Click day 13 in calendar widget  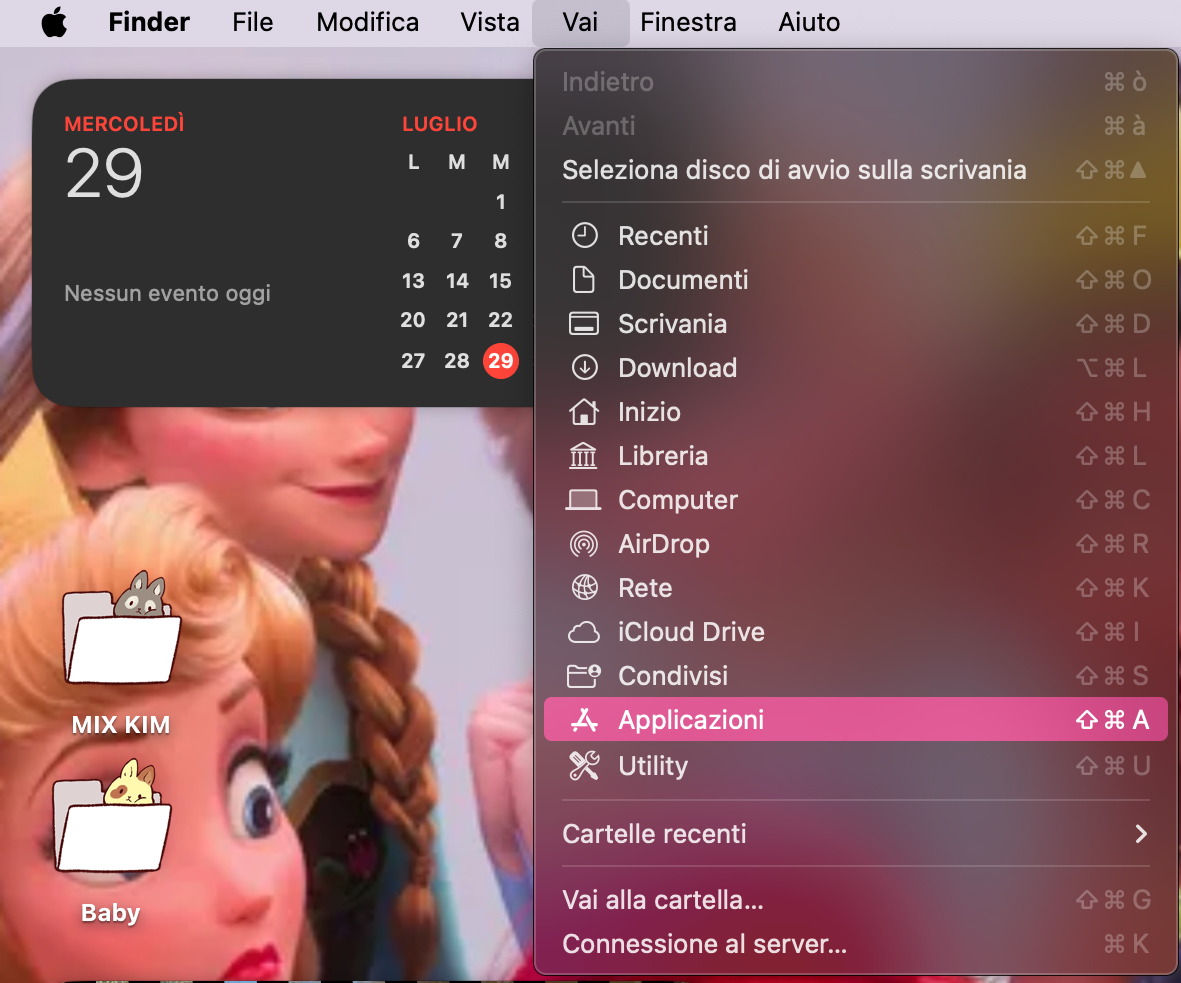tap(413, 281)
